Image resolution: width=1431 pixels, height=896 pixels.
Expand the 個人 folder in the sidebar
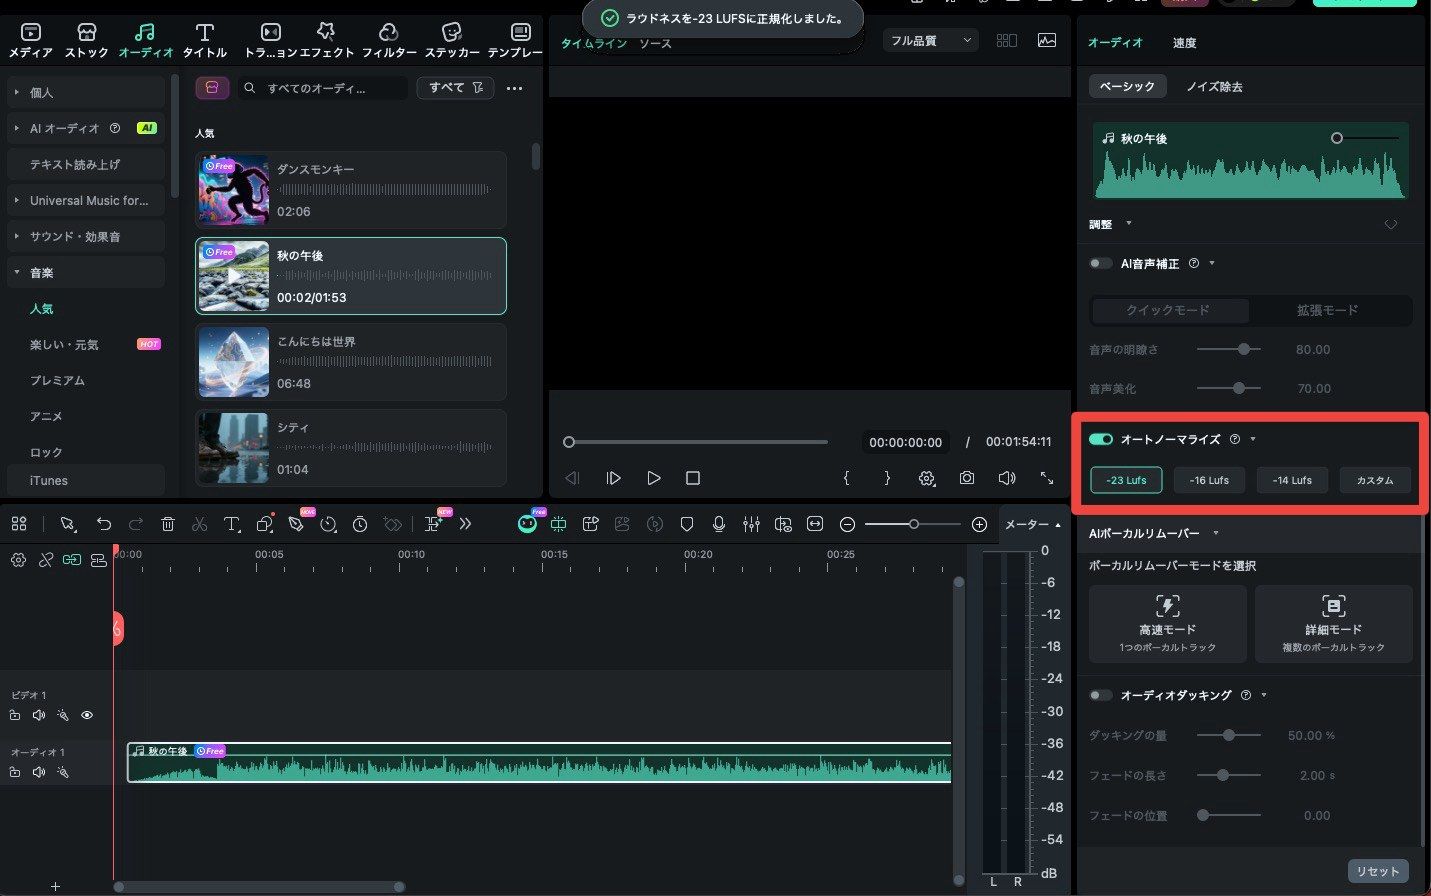[16, 92]
